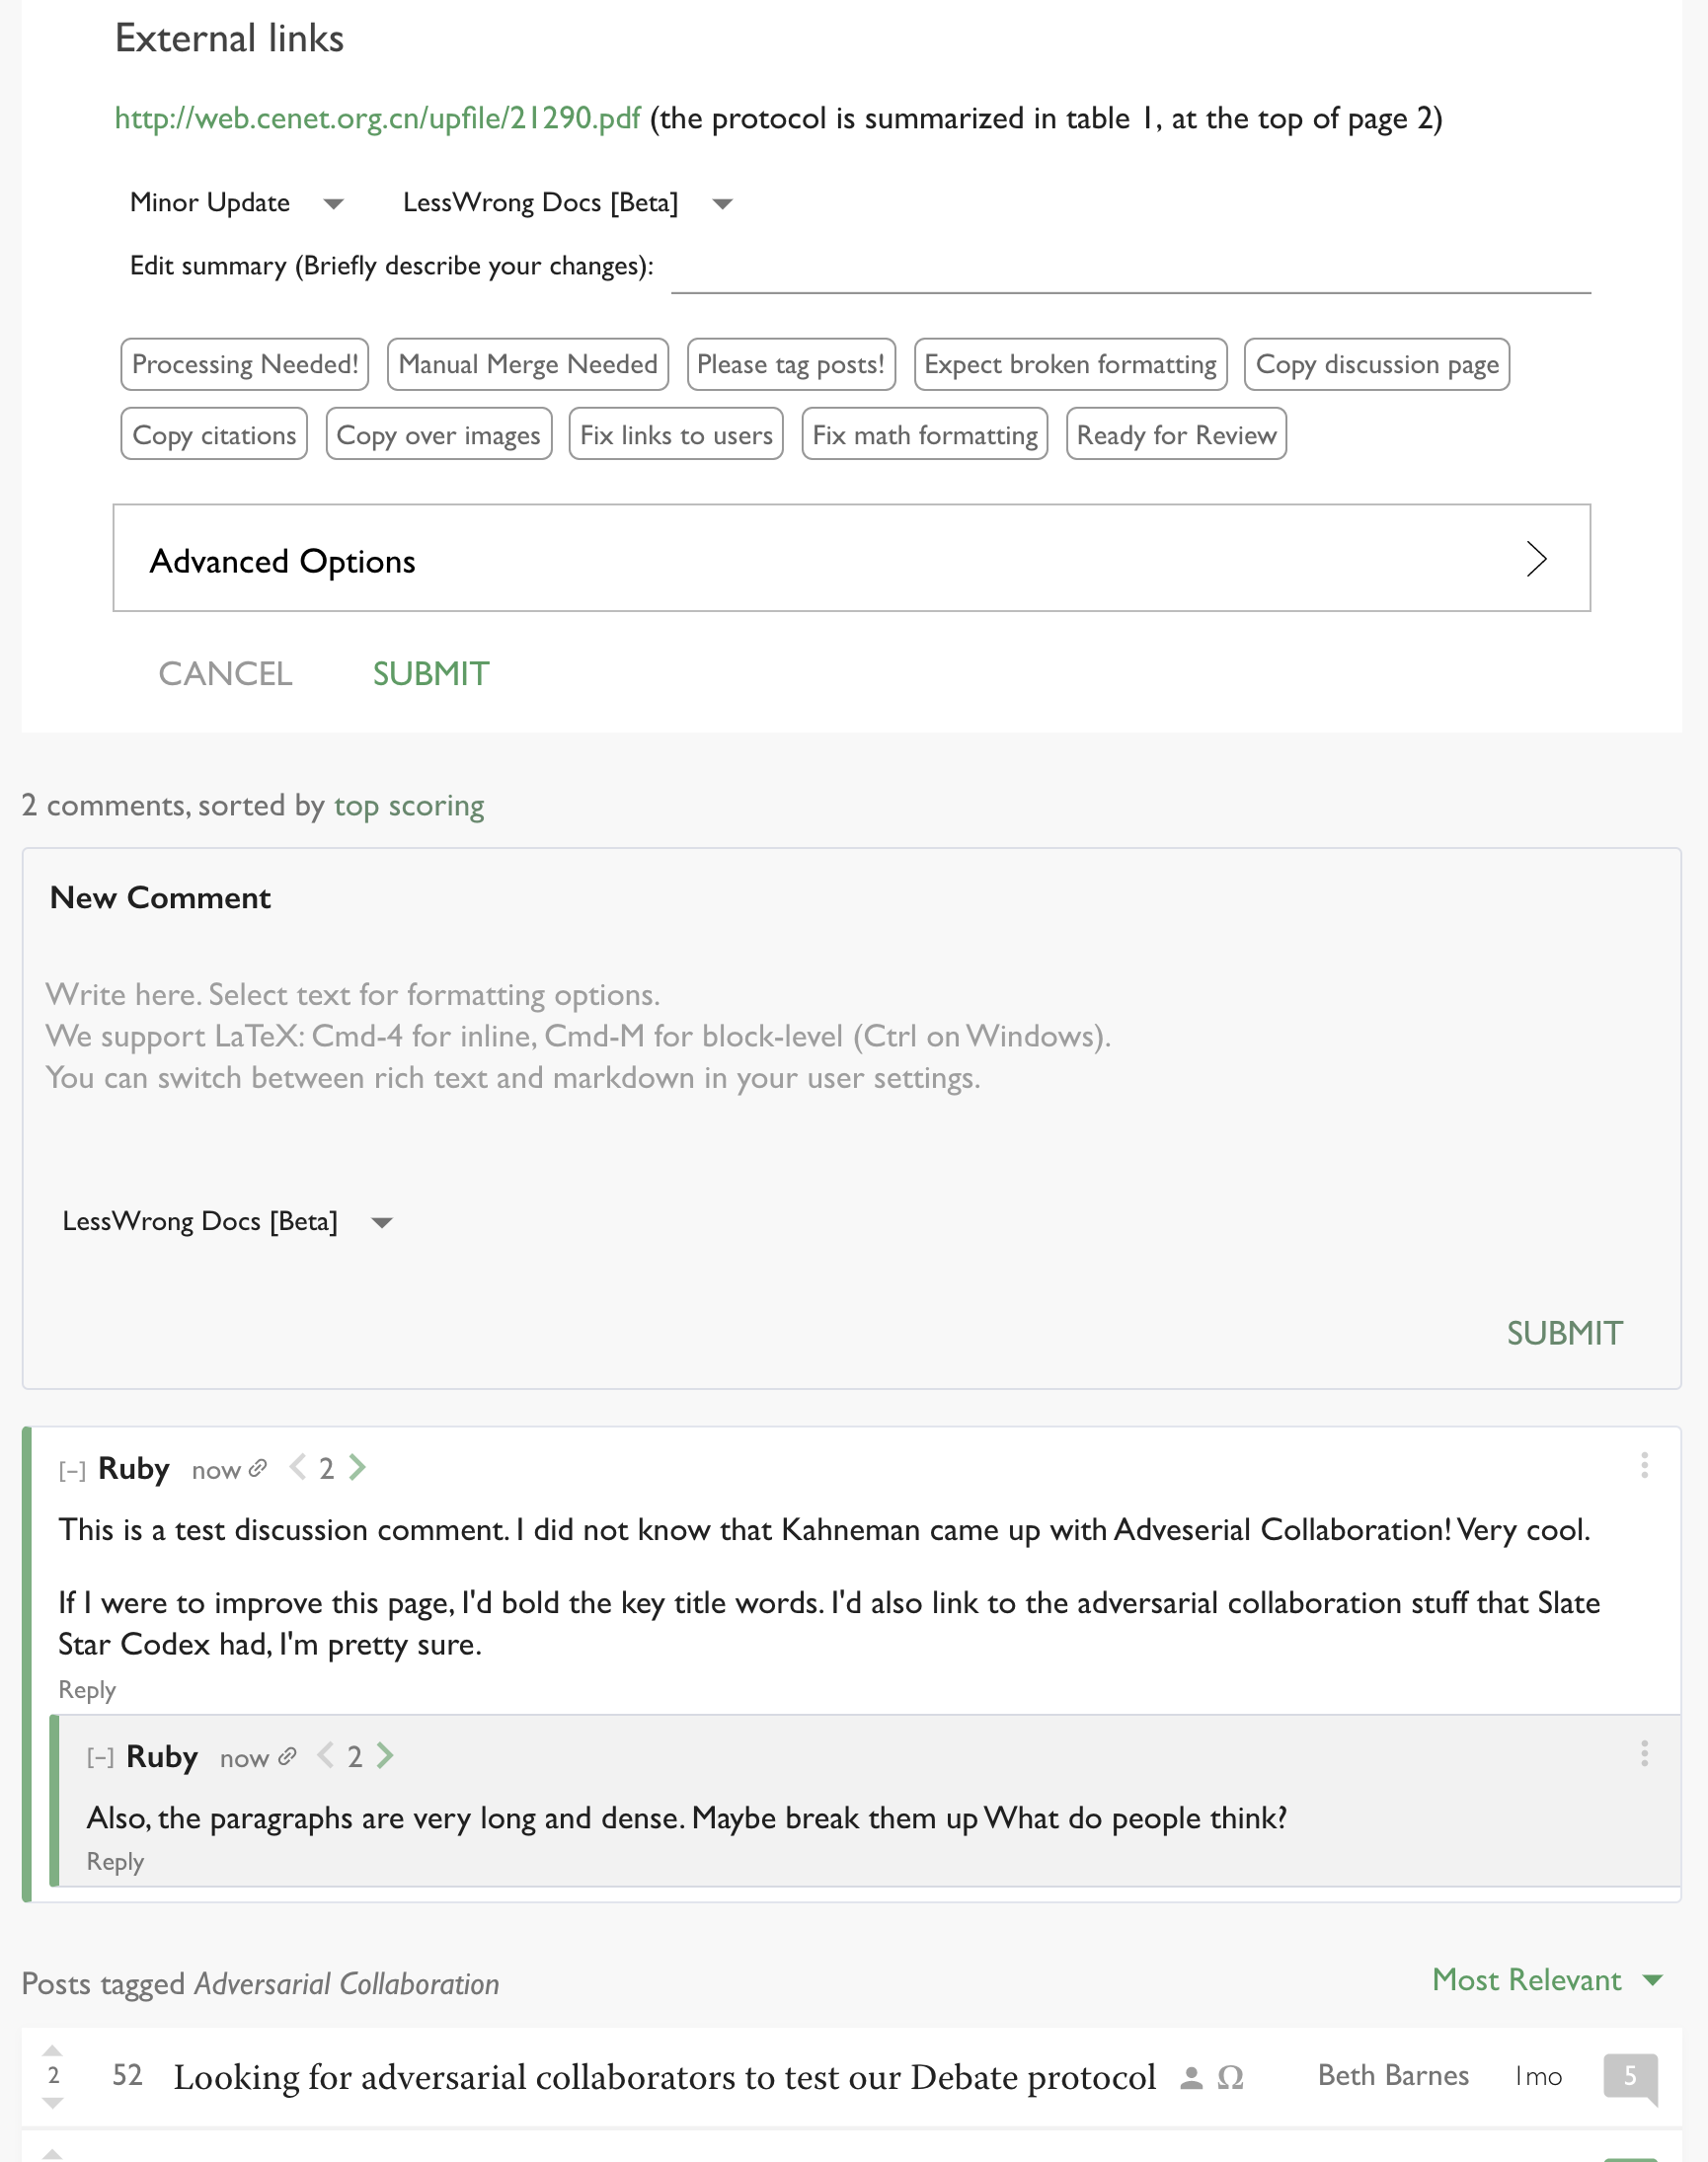Screen dimensions: 1708x2162
Task: Select the 'Fix math formatting' flag
Action: [x=925, y=434]
